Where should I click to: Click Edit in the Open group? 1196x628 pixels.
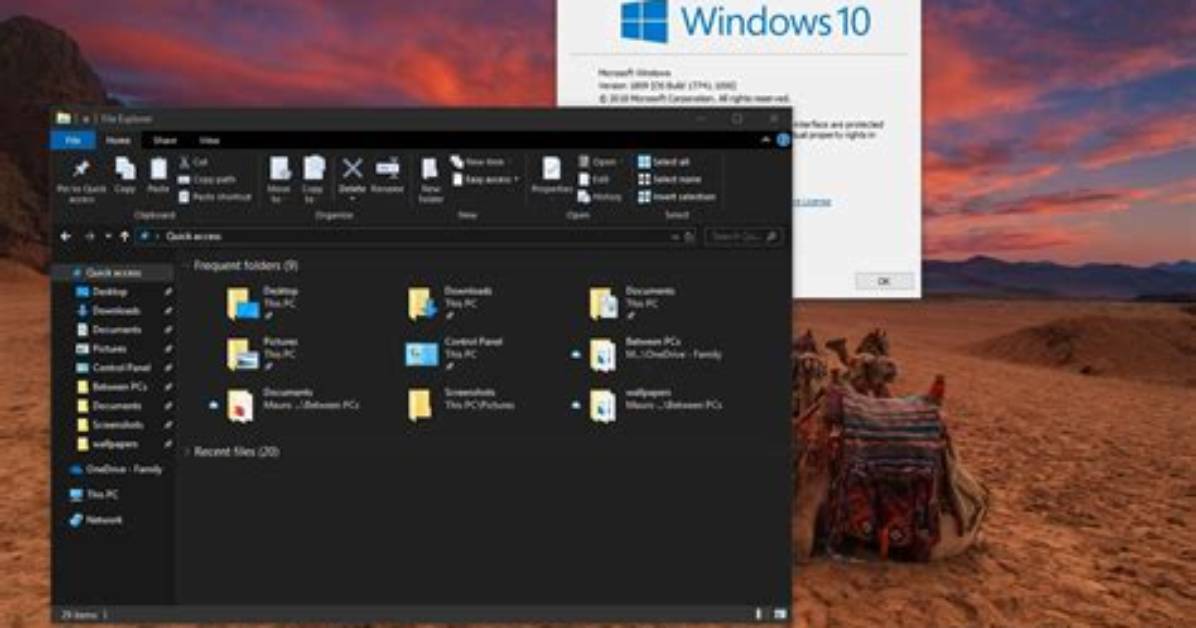594,179
